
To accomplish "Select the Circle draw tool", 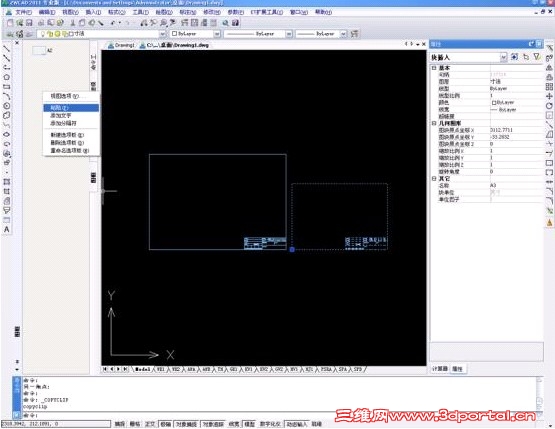I will pyautogui.click(x=6, y=106).
